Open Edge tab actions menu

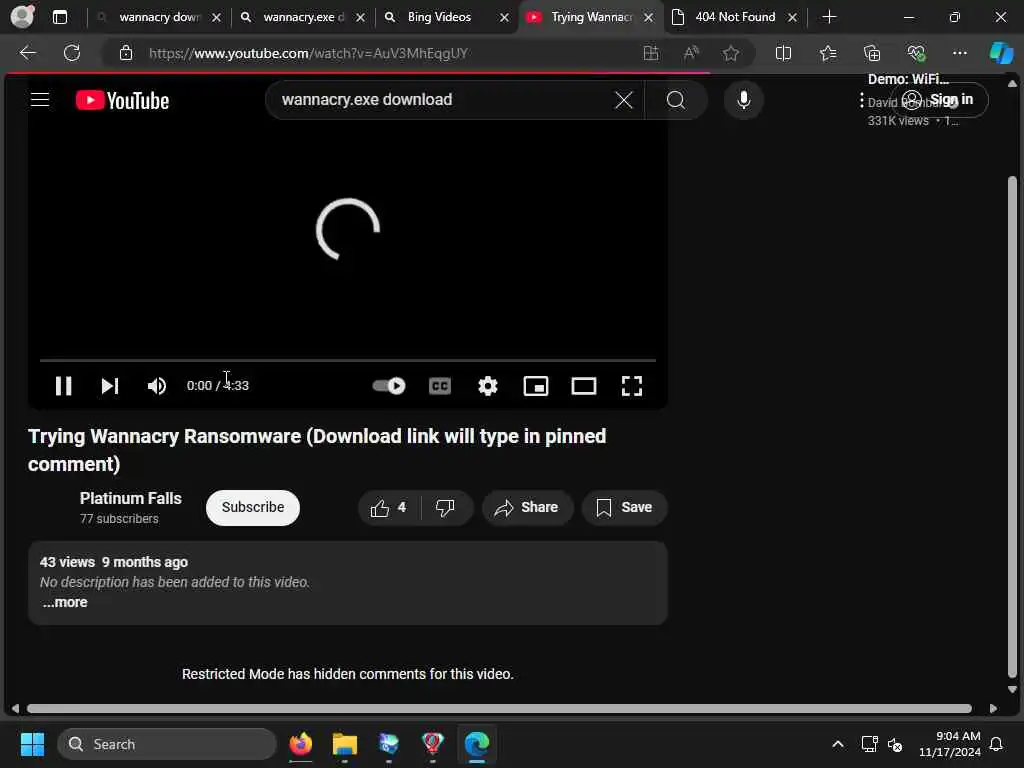pyautogui.click(x=59, y=17)
